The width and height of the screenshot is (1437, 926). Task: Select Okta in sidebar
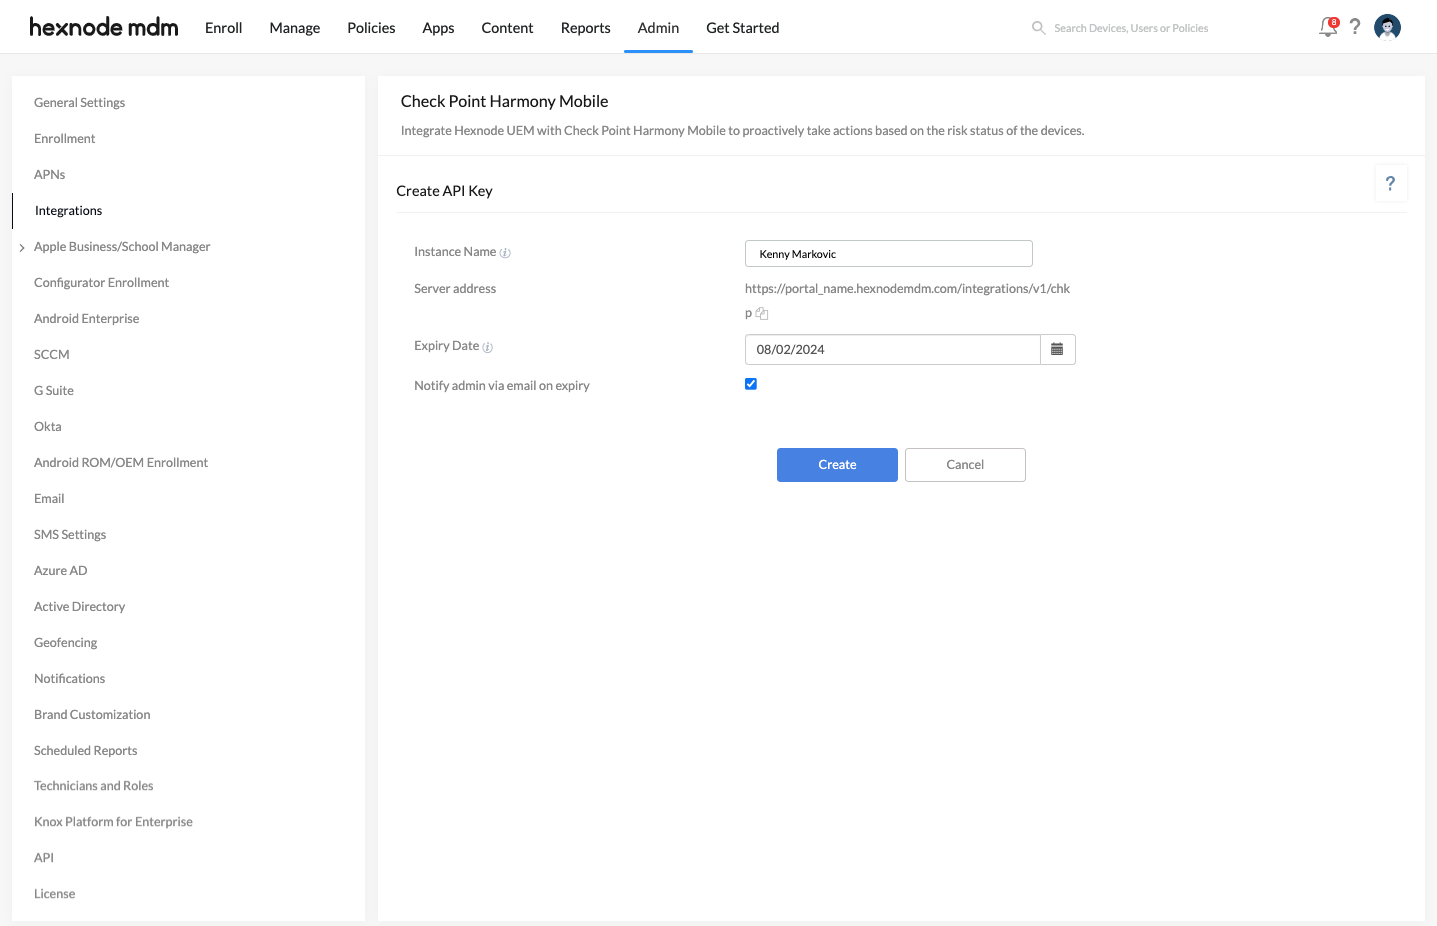coord(47,427)
